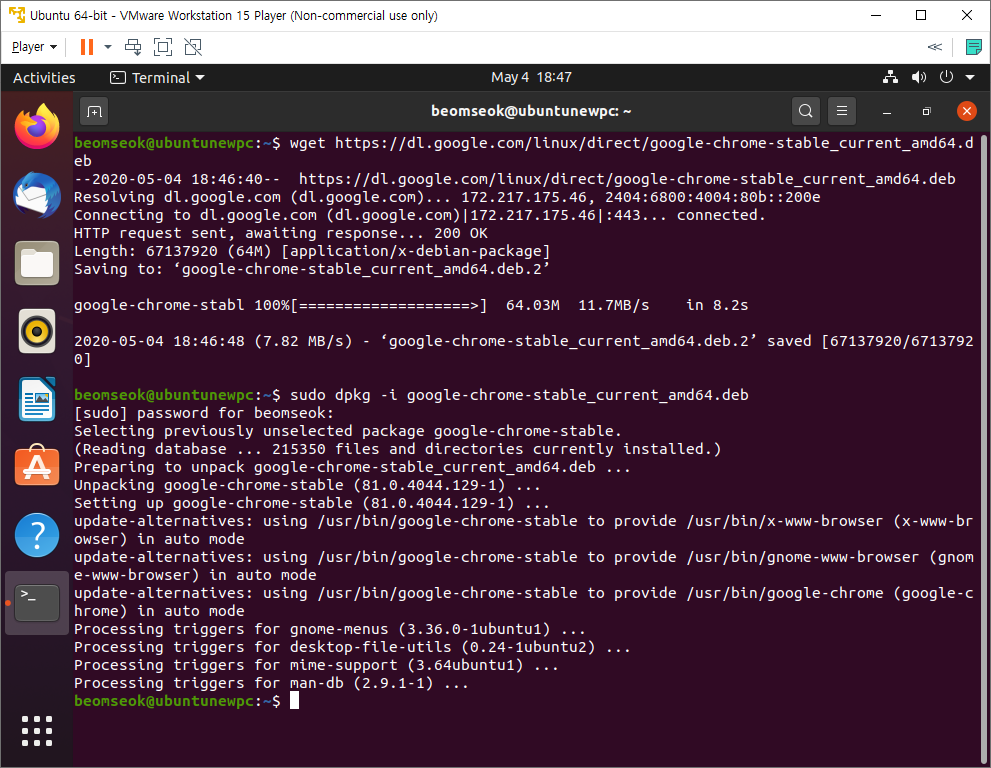Viewport: 991px width, 768px height.
Task: Open Activities overview
Action: click(x=44, y=78)
